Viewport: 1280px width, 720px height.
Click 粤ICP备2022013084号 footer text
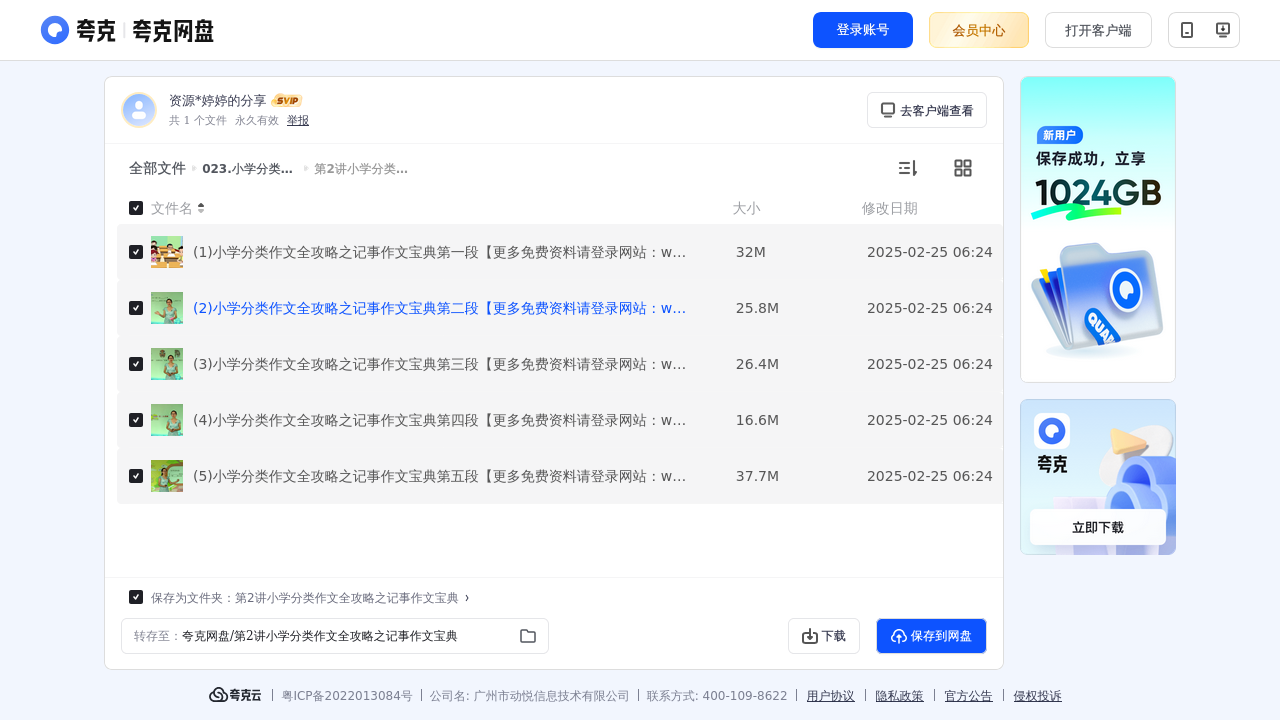click(x=347, y=696)
